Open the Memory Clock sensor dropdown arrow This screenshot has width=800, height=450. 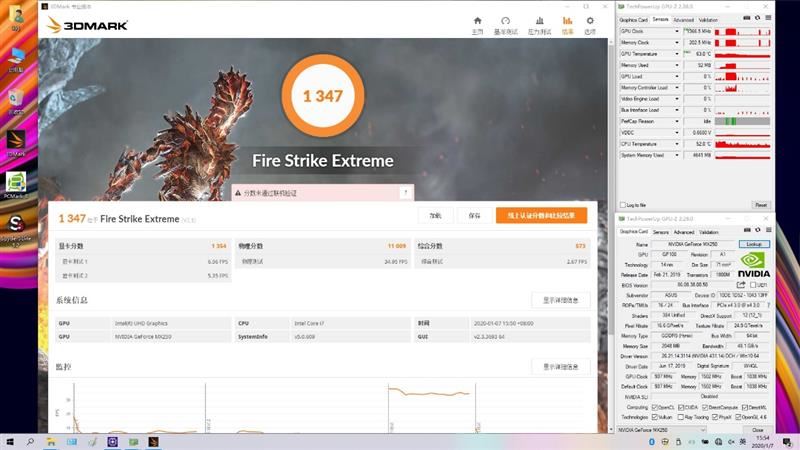[x=677, y=43]
